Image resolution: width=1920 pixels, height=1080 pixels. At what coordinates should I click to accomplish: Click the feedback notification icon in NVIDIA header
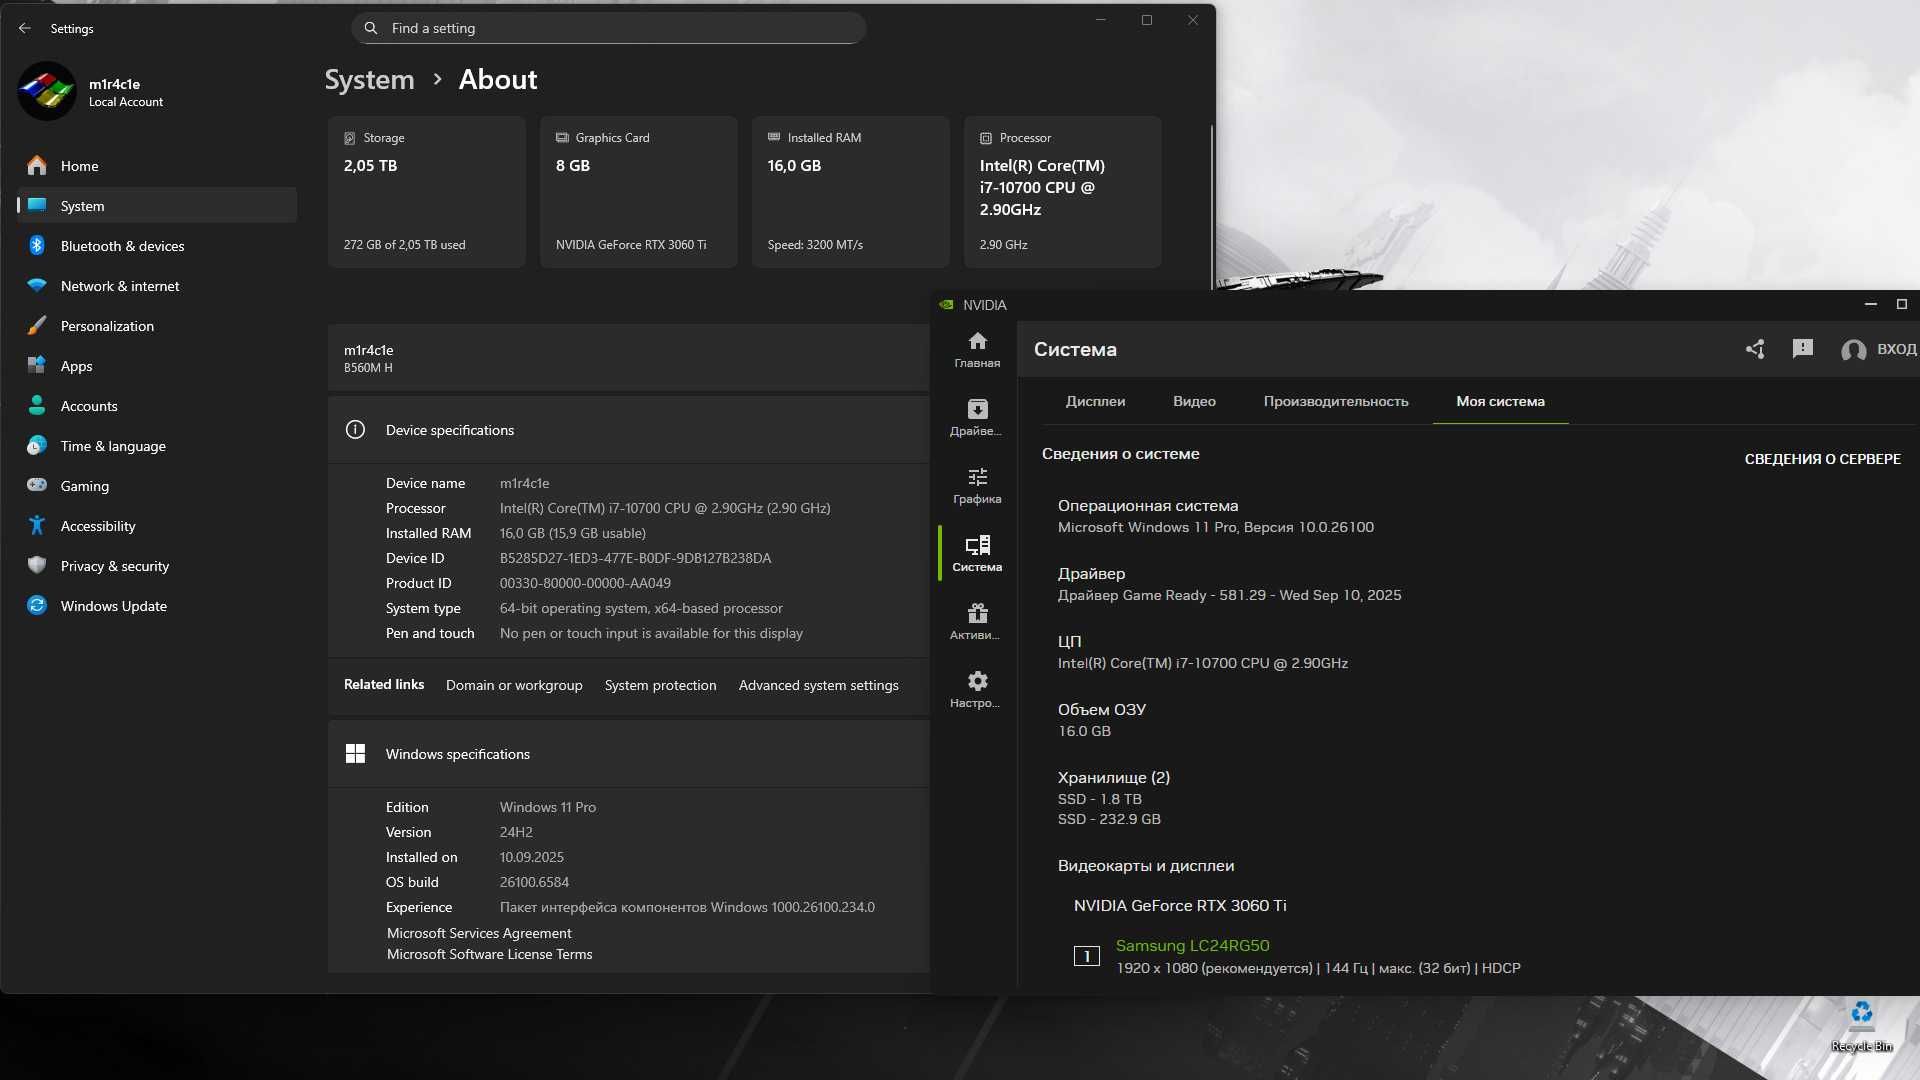point(1803,348)
